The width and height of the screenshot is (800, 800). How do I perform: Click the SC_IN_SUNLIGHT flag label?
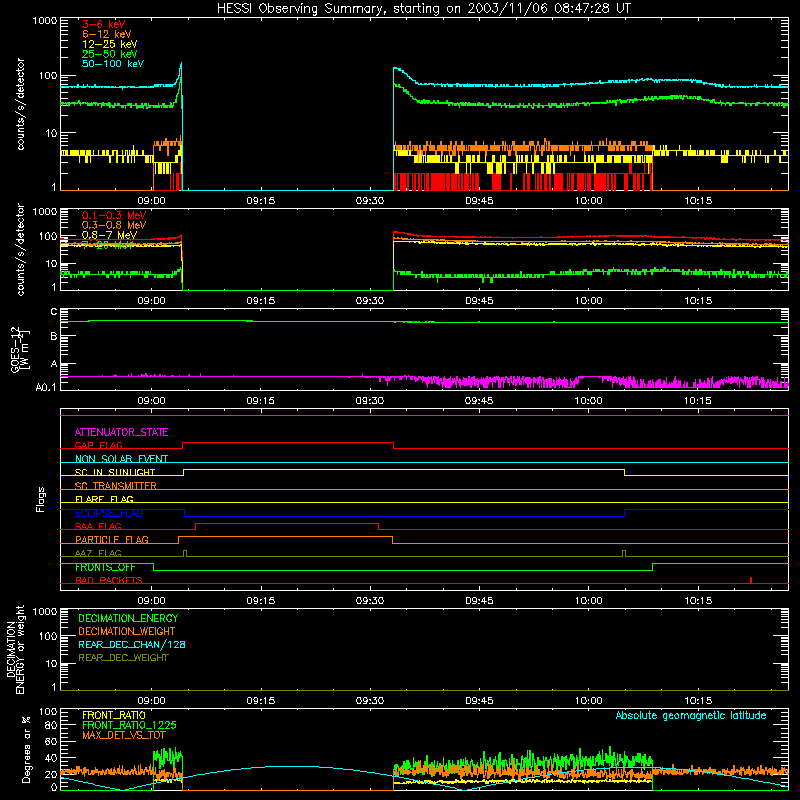pos(115,472)
